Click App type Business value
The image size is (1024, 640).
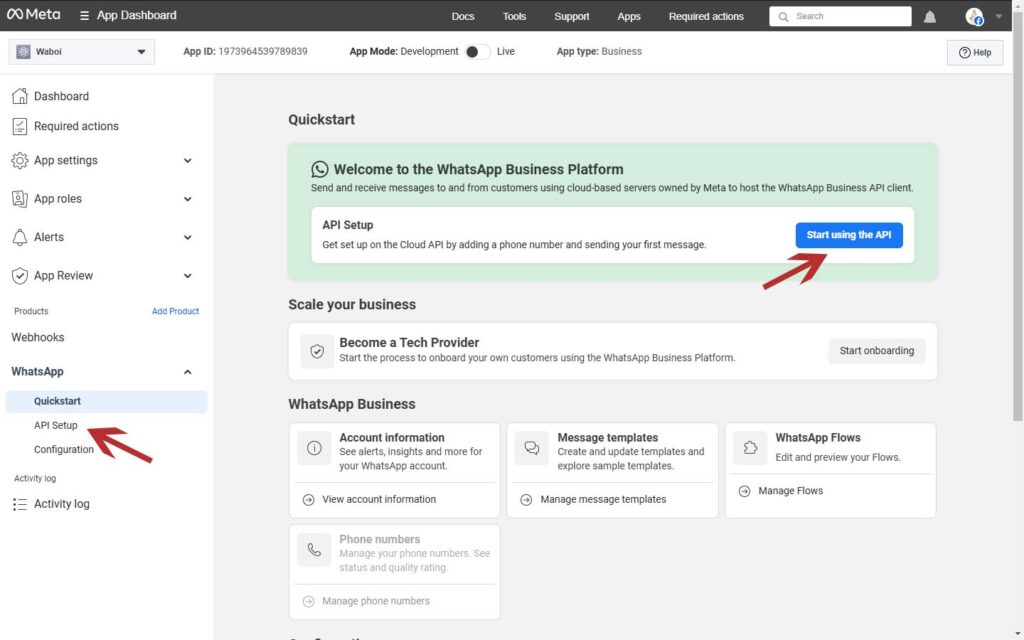coord(621,52)
